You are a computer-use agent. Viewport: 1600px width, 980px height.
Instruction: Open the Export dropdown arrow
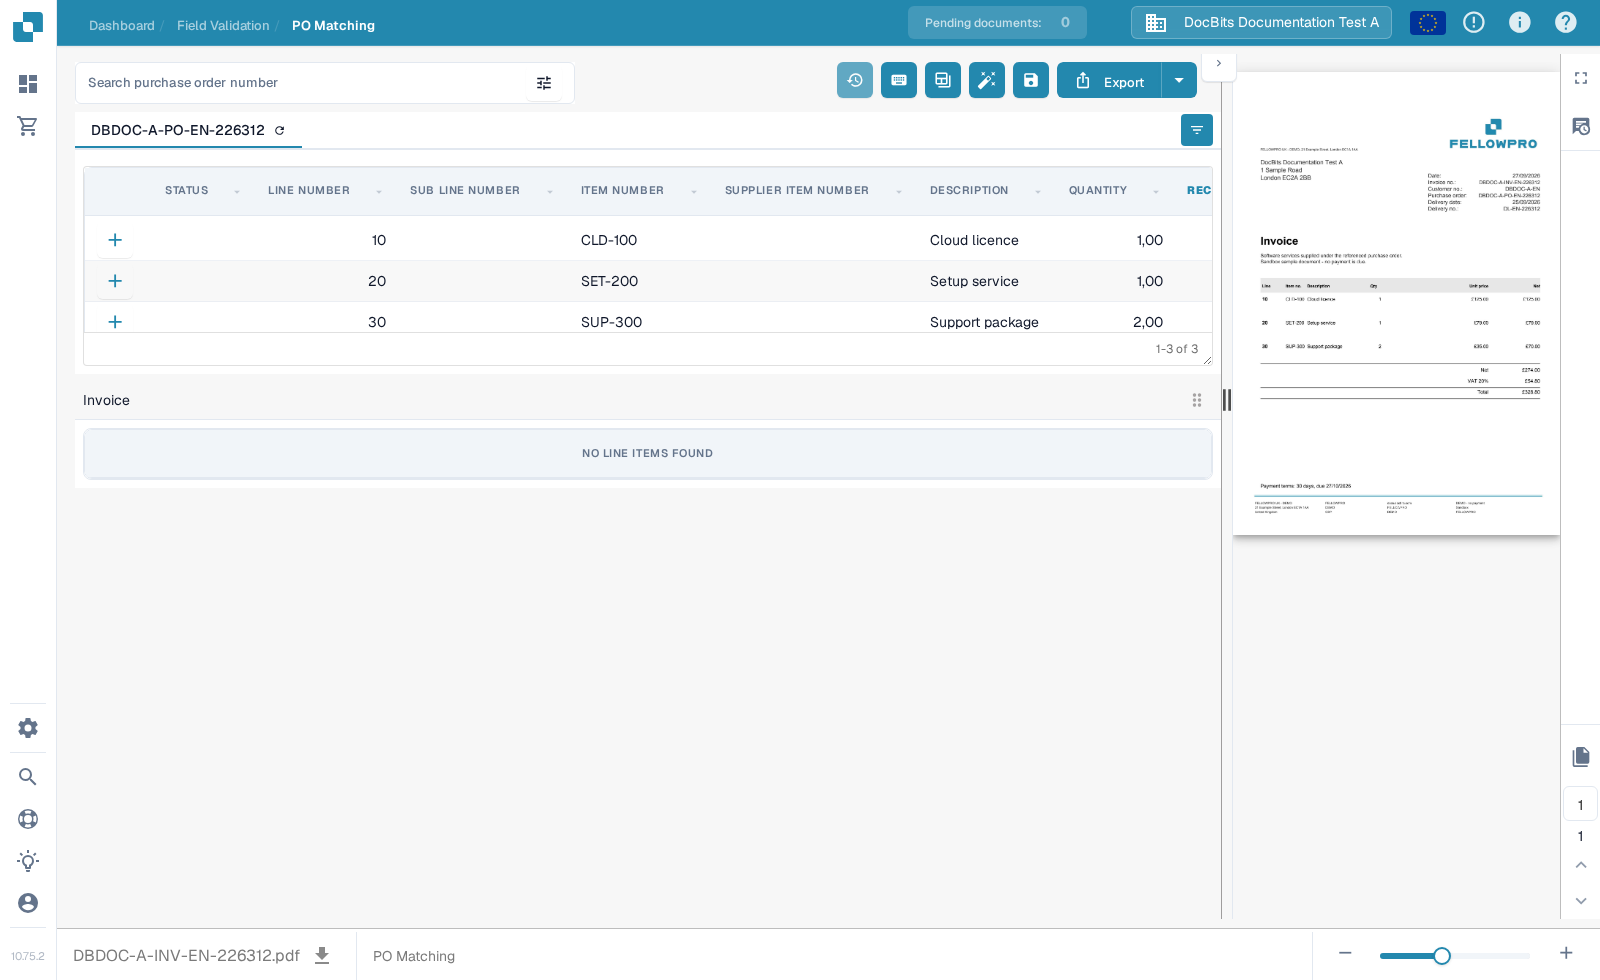pos(1179,80)
